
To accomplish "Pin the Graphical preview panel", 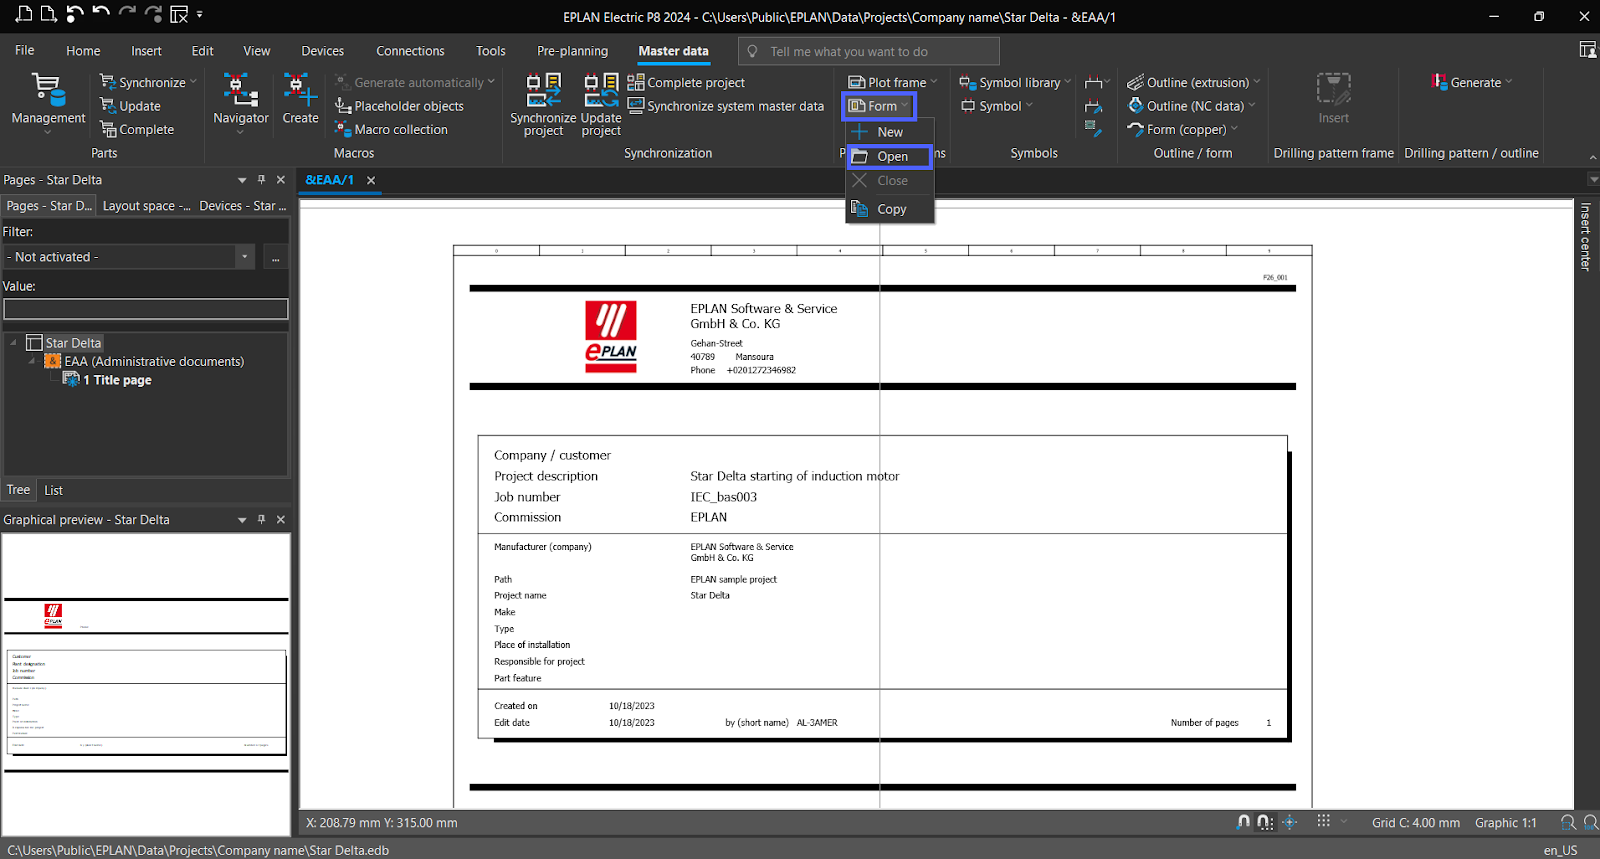I will click(x=261, y=520).
